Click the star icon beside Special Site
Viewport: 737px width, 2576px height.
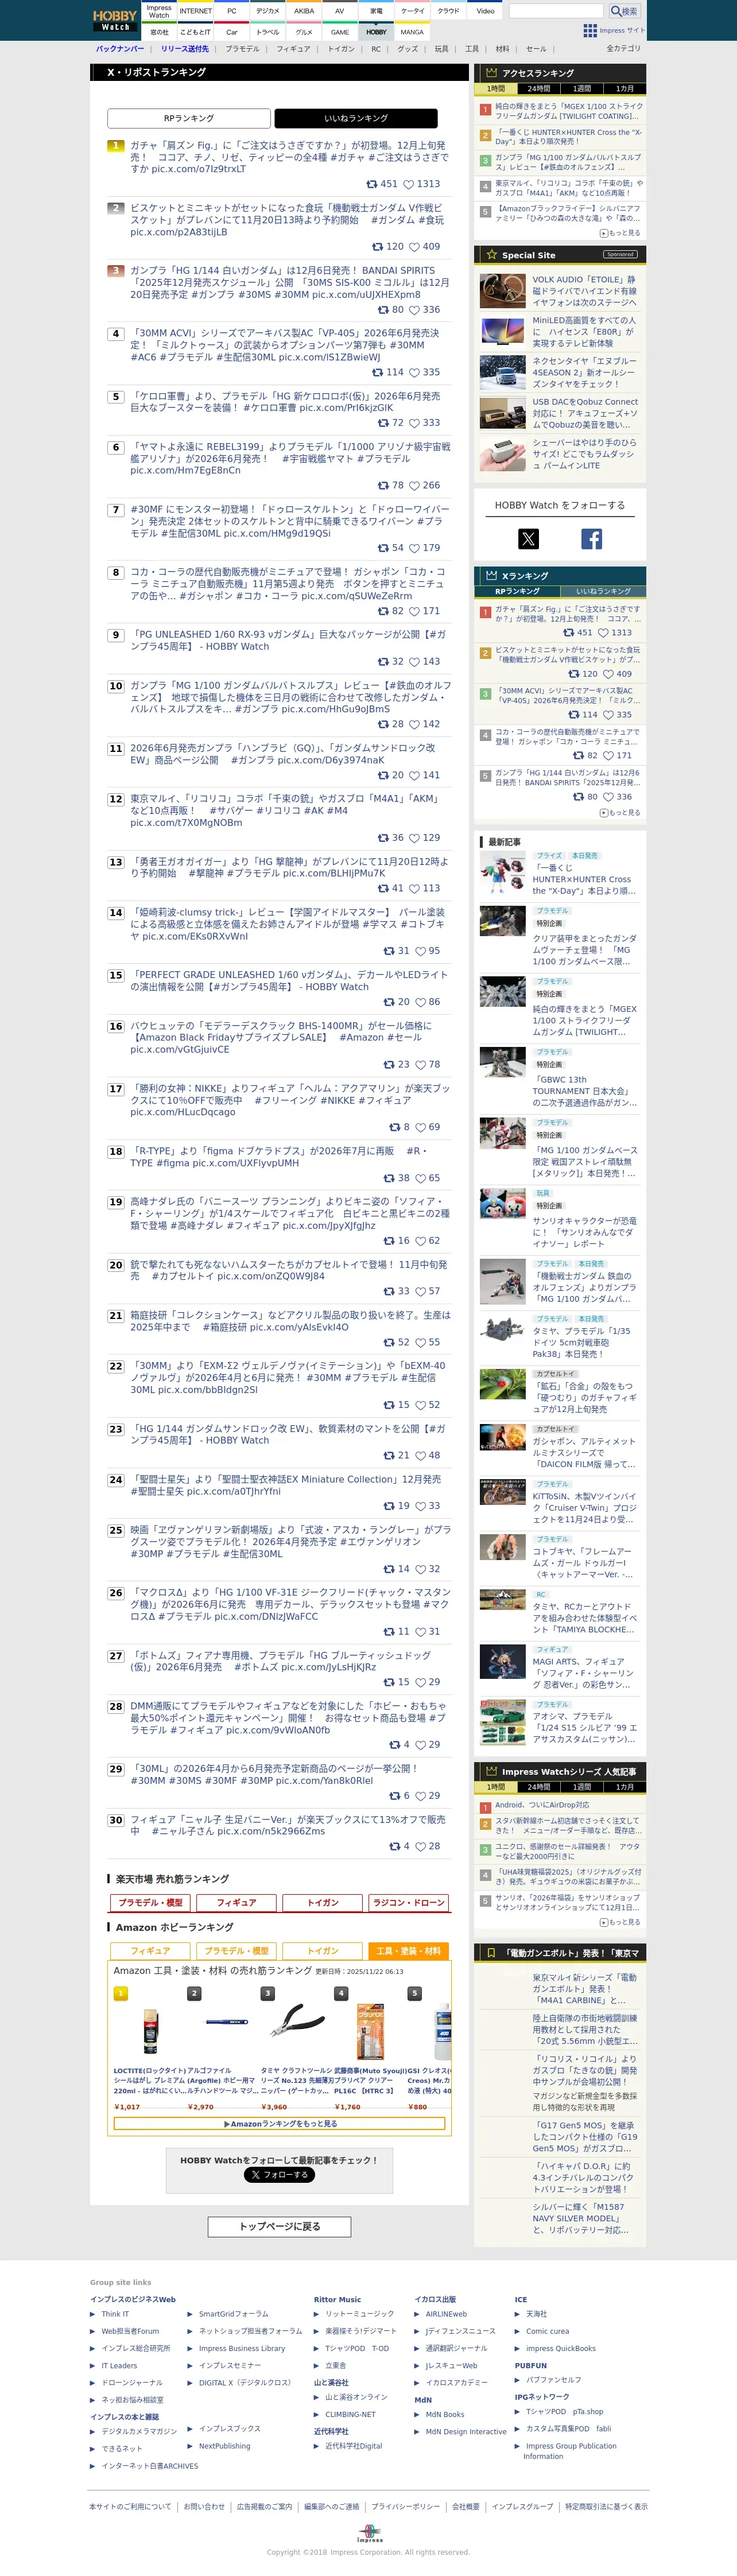click(491, 255)
